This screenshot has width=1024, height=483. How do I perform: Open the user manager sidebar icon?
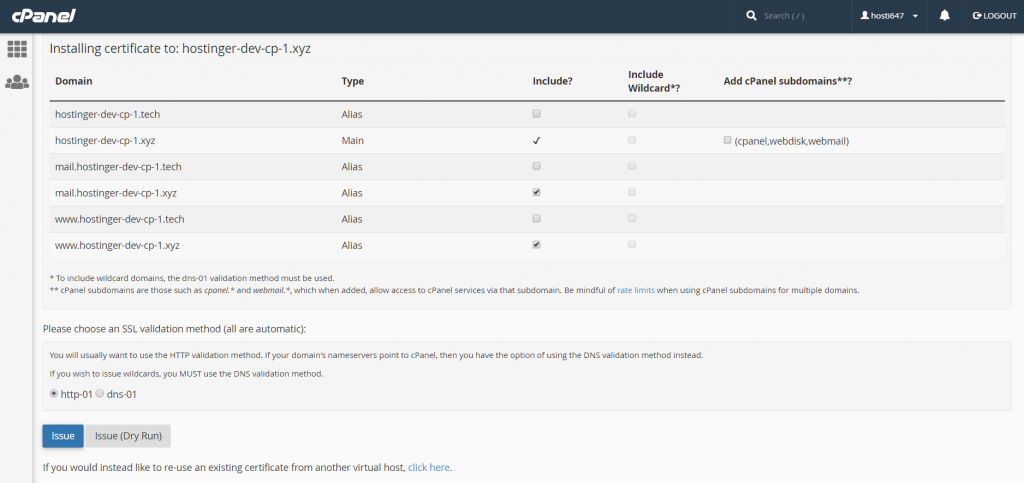click(x=16, y=83)
